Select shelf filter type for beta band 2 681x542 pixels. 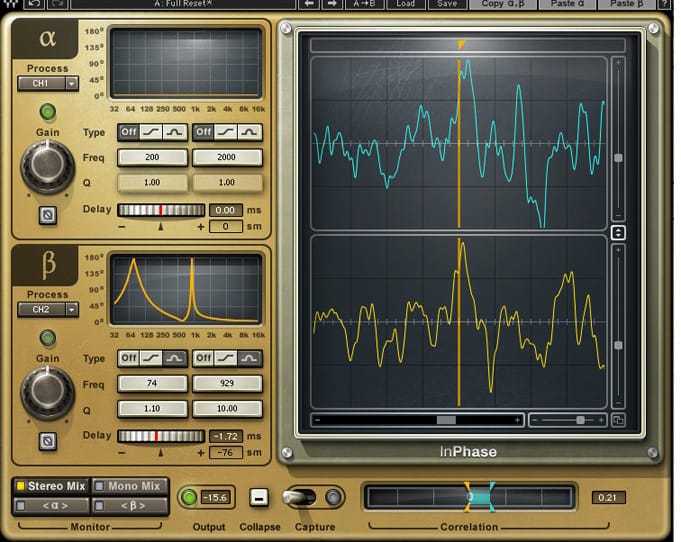(227, 358)
